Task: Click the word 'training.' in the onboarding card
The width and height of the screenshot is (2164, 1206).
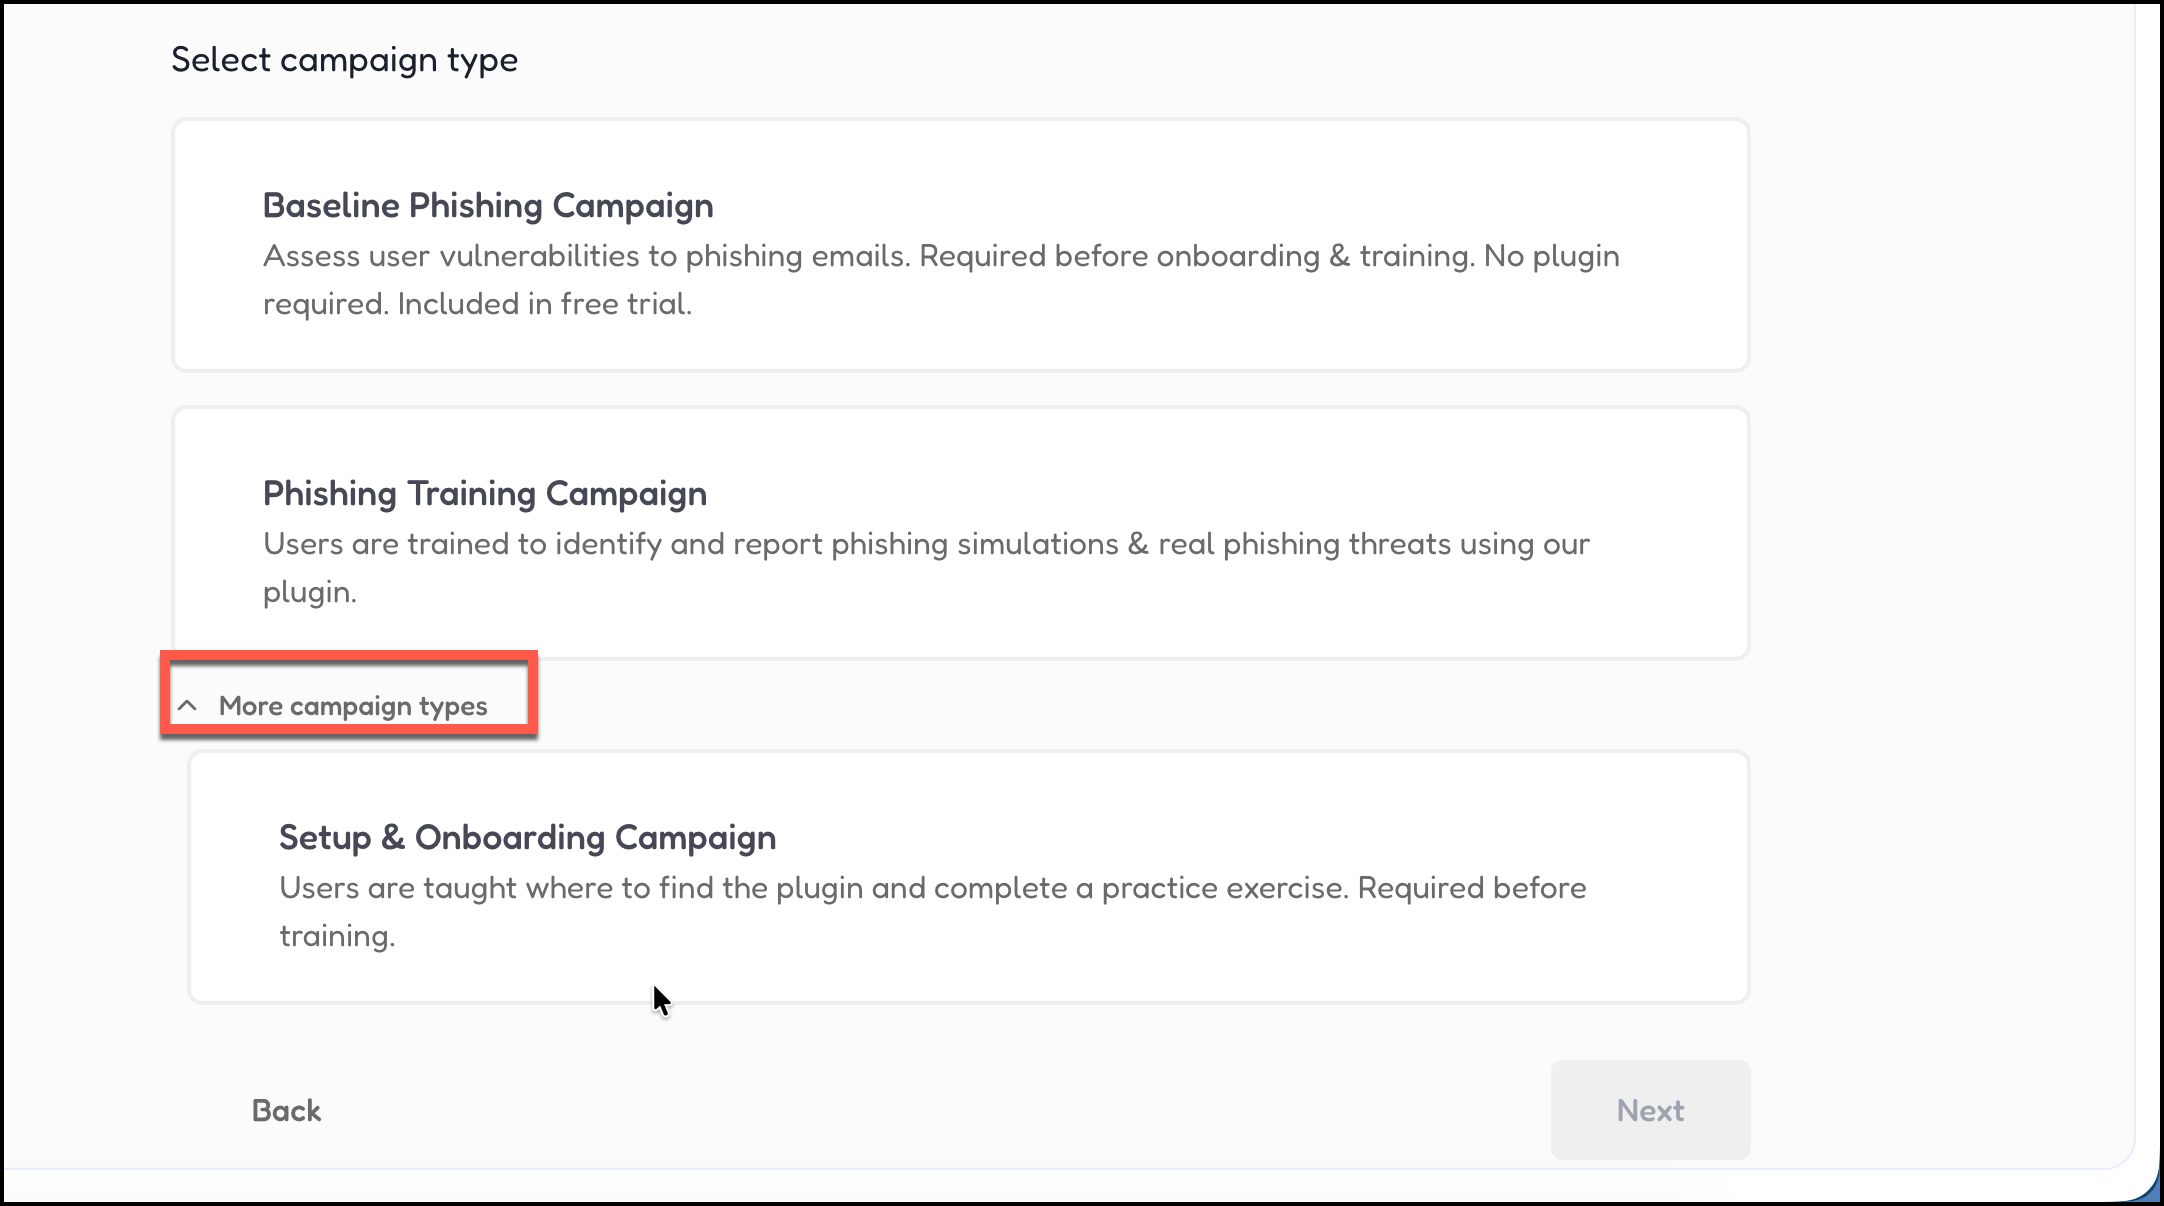Action: [x=337, y=937]
